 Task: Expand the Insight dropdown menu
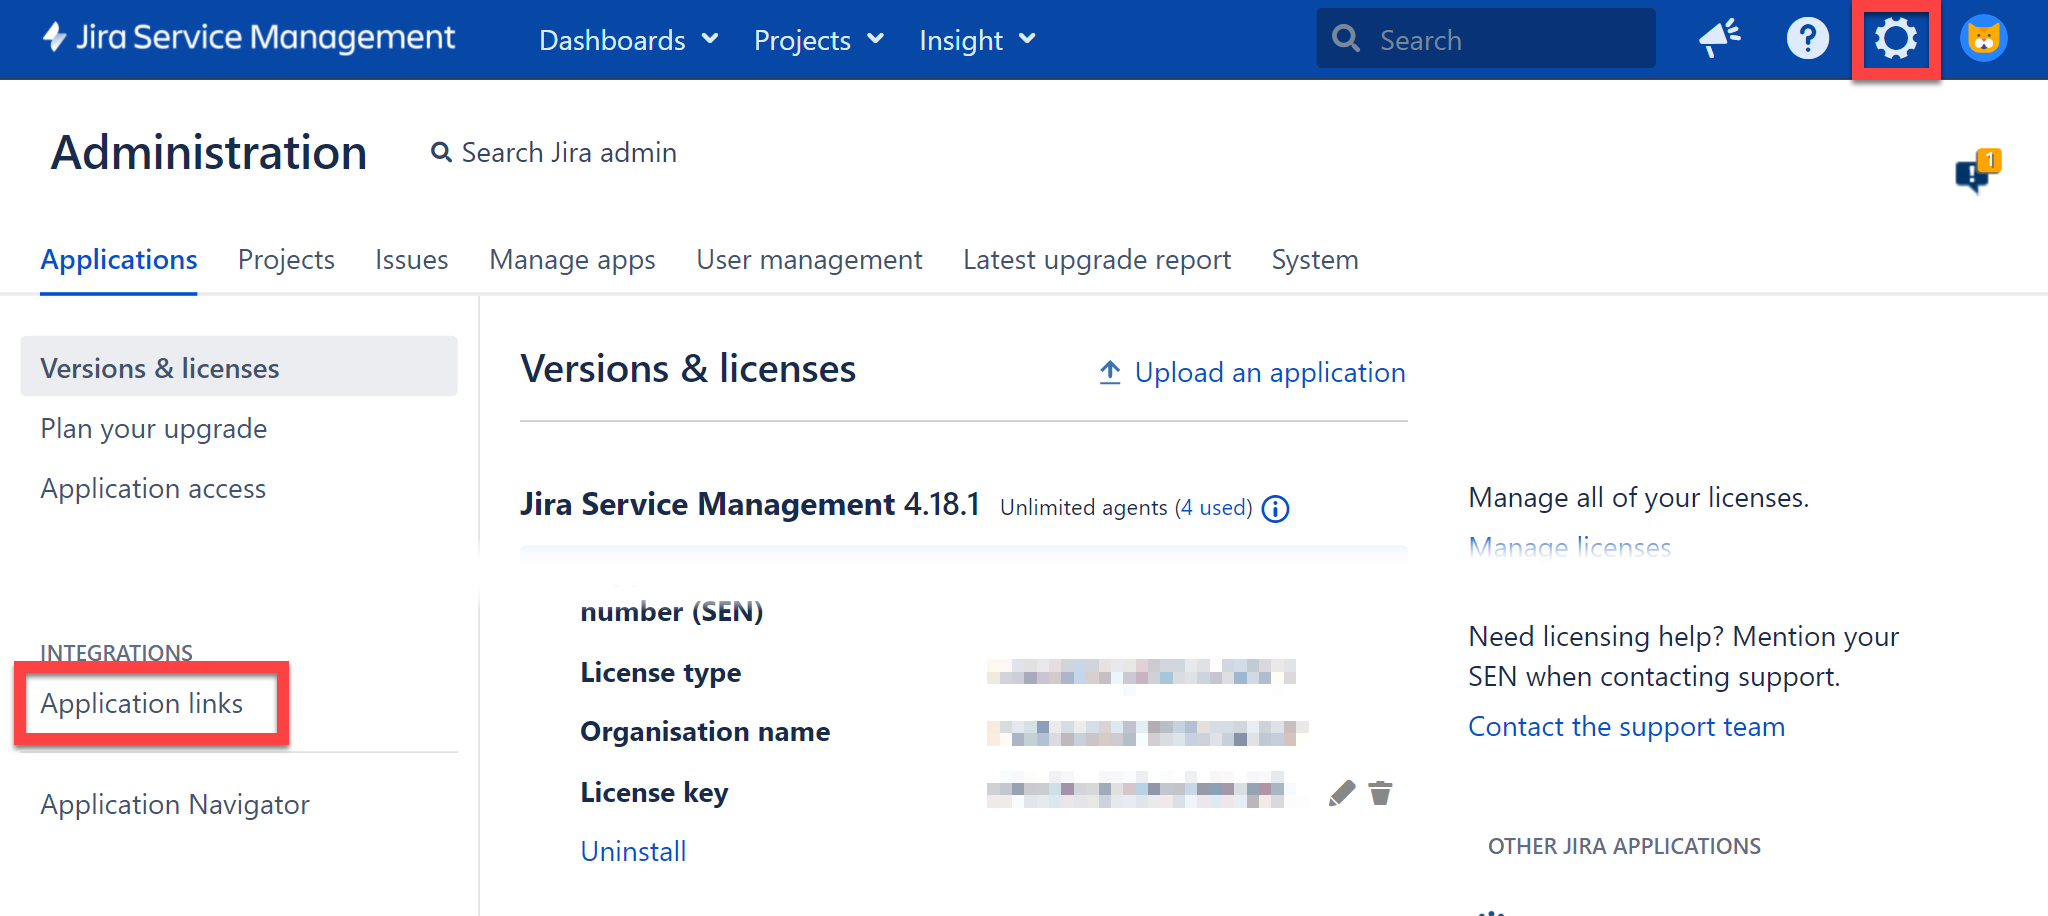click(977, 40)
